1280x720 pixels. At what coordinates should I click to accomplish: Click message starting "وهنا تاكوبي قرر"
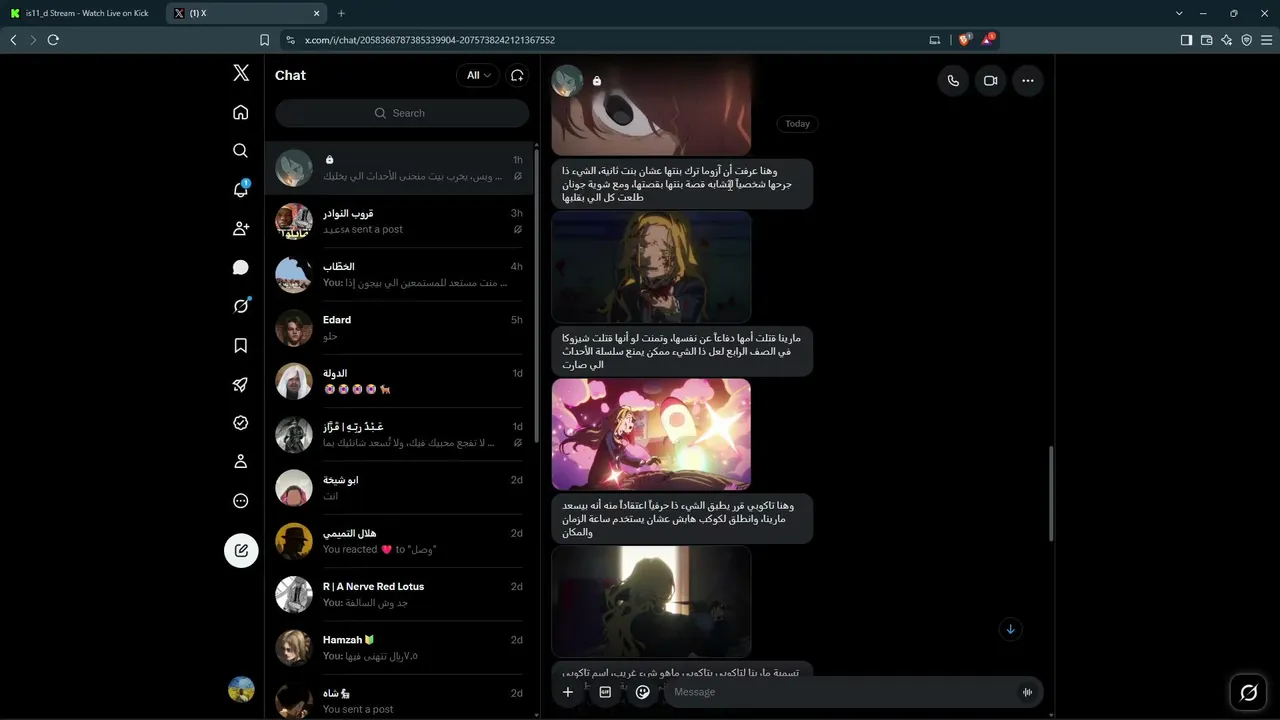point(682,519)
